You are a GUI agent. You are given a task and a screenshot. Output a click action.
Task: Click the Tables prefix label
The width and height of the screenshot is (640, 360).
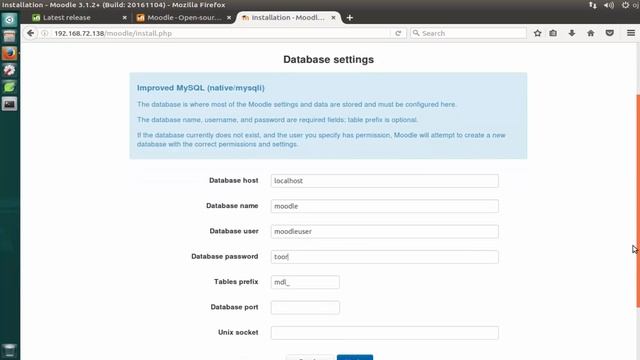236,282
